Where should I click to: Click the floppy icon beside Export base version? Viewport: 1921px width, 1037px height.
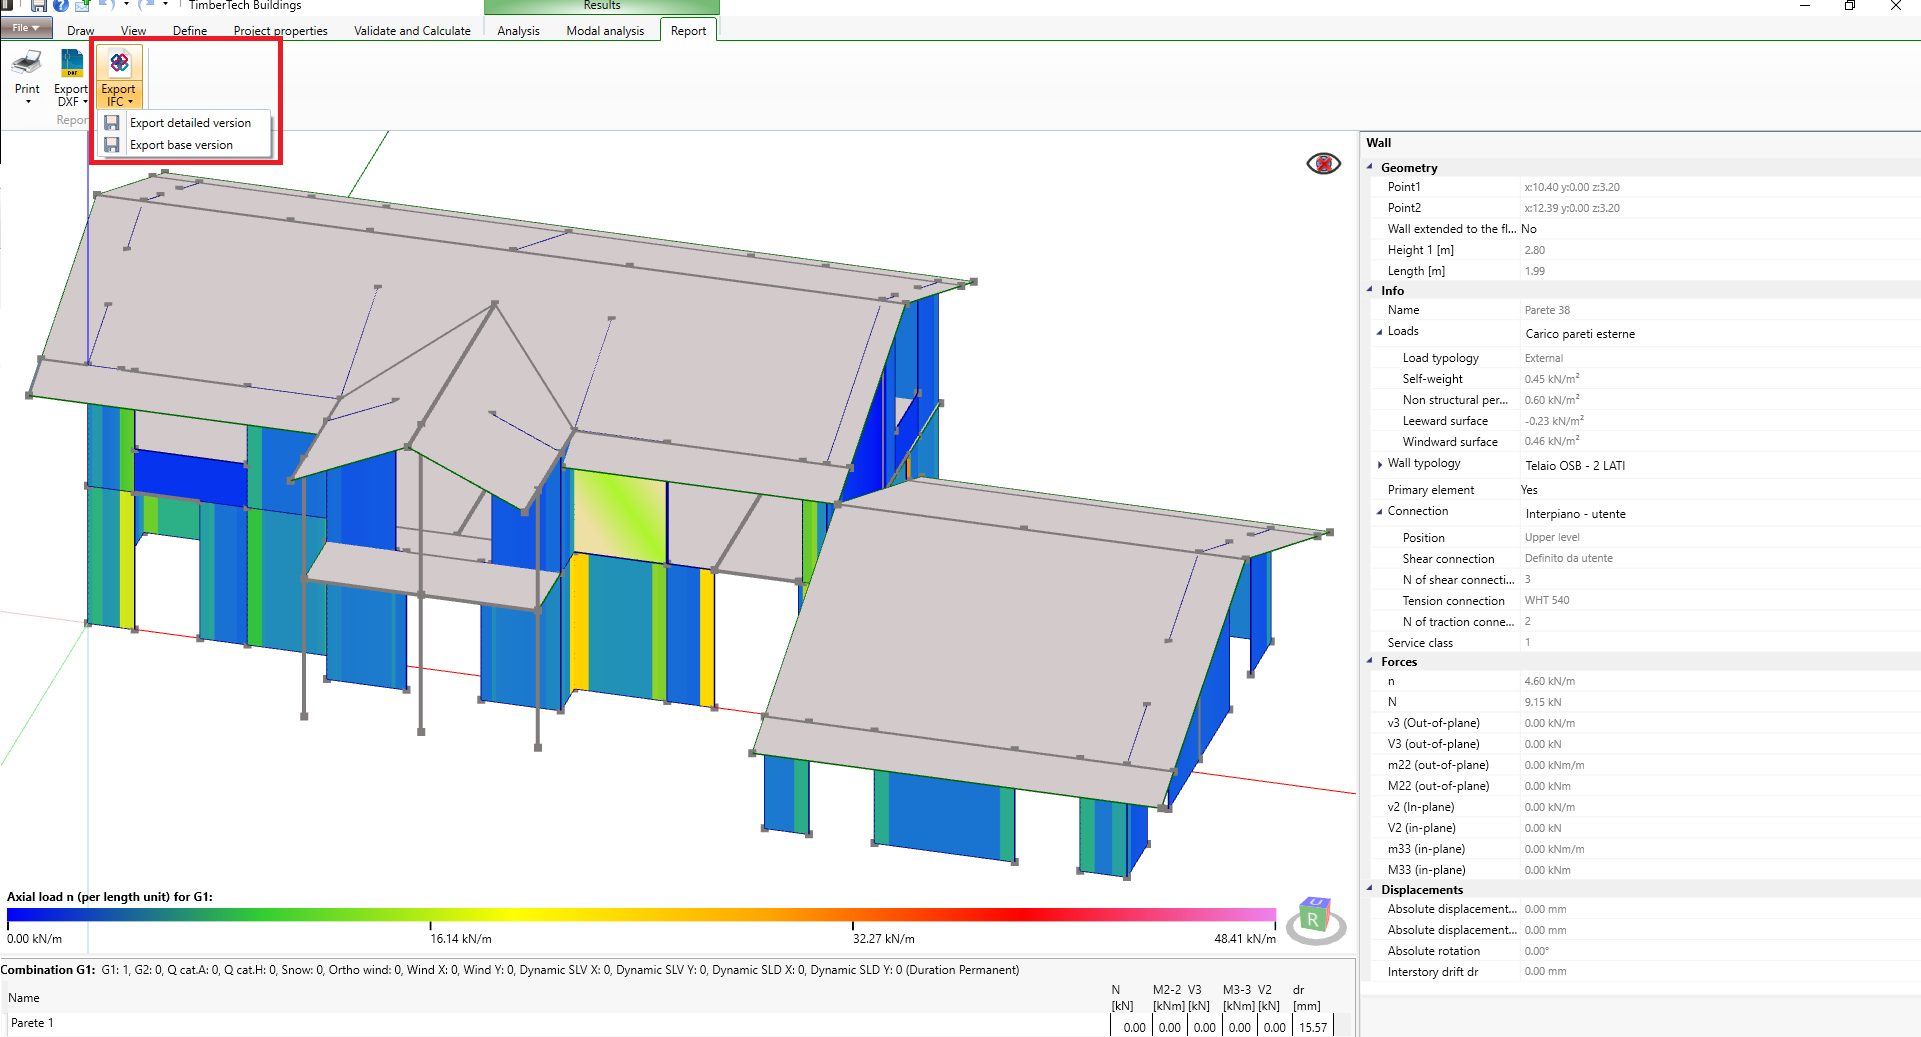[x=112, y=145]
